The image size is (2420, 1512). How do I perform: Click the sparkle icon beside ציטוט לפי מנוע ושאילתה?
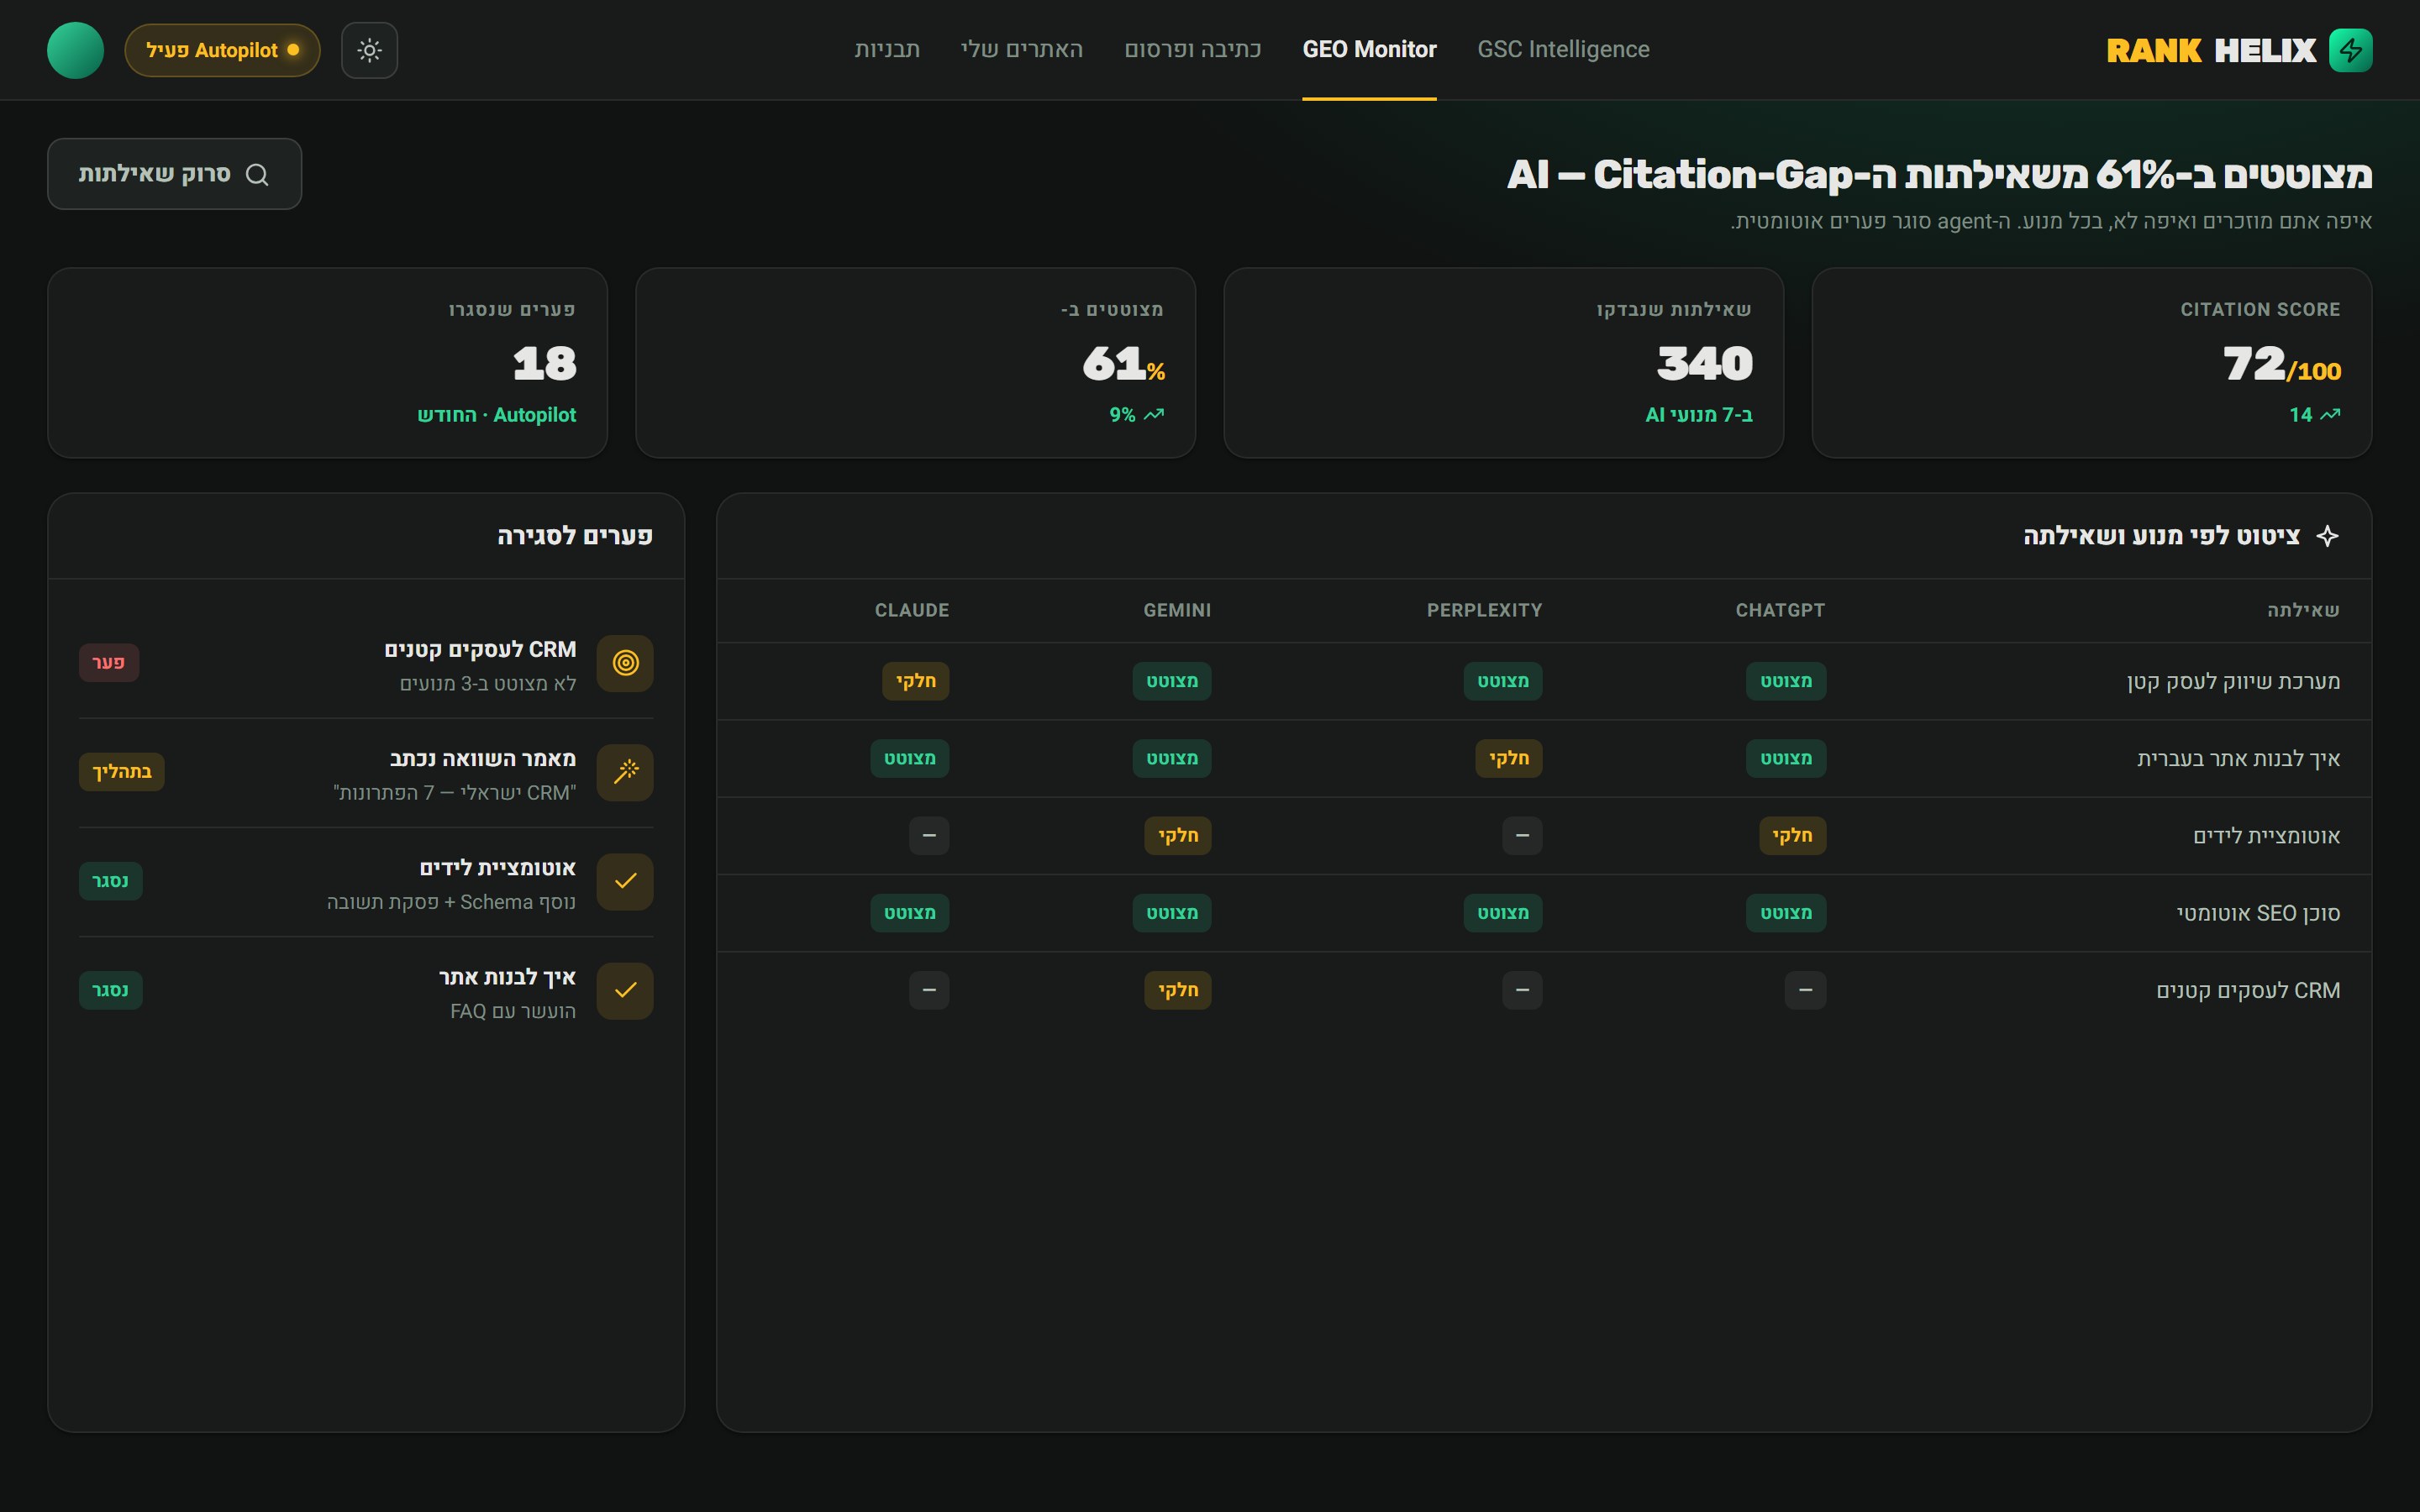point(2327,536)
